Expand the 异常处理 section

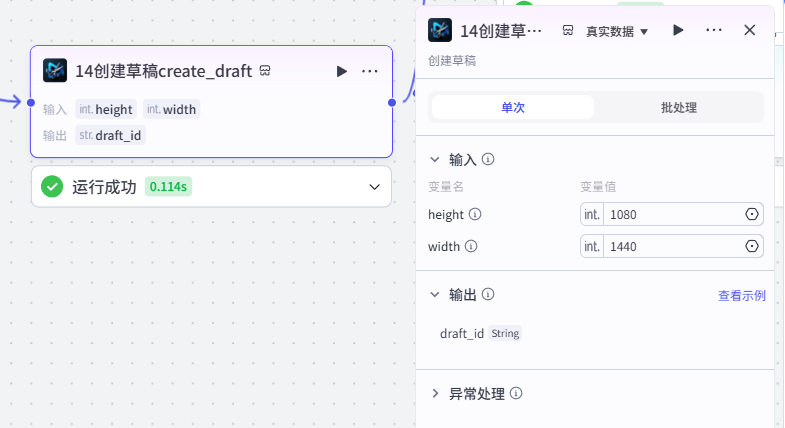(435, 393)
